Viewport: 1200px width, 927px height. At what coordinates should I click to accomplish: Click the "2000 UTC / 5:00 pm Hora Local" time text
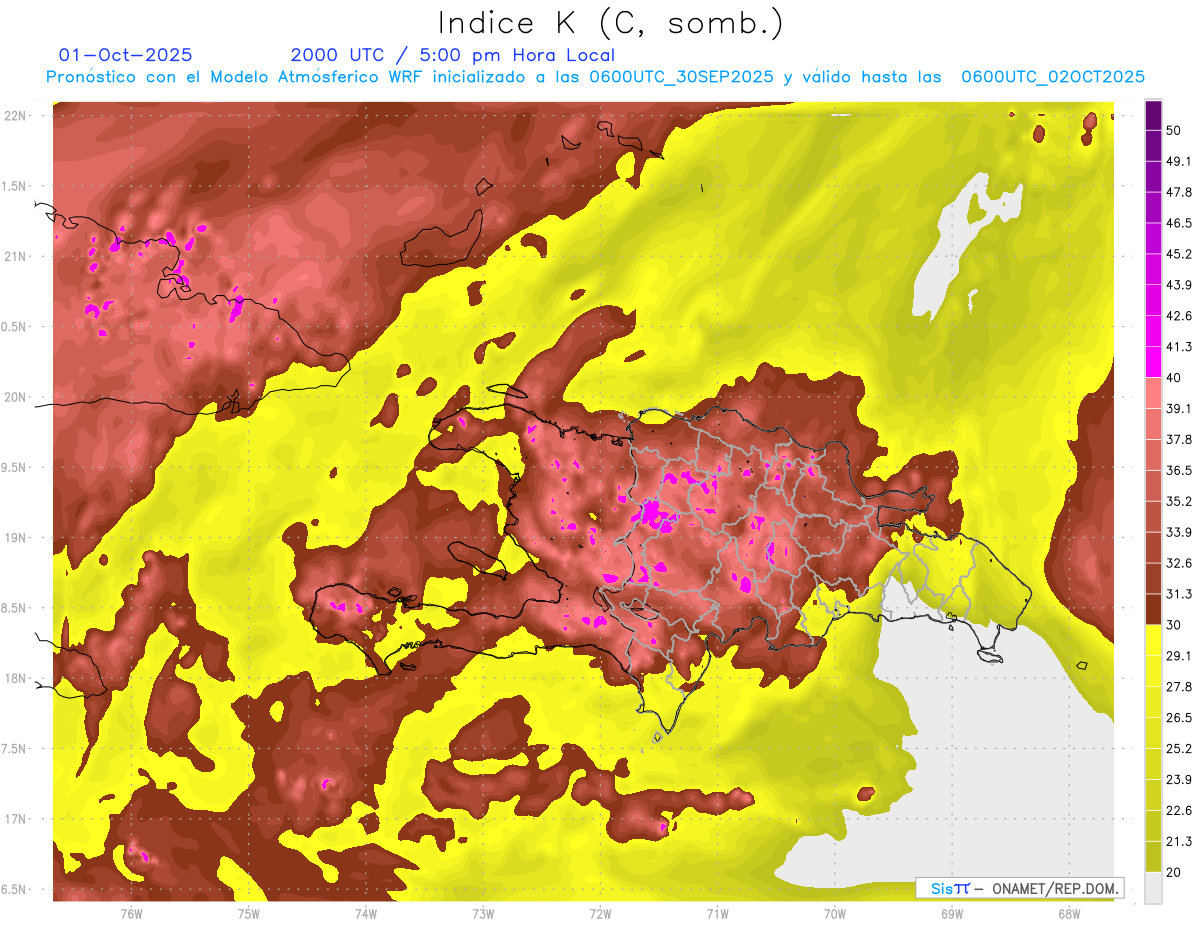(x=452, y=55)
